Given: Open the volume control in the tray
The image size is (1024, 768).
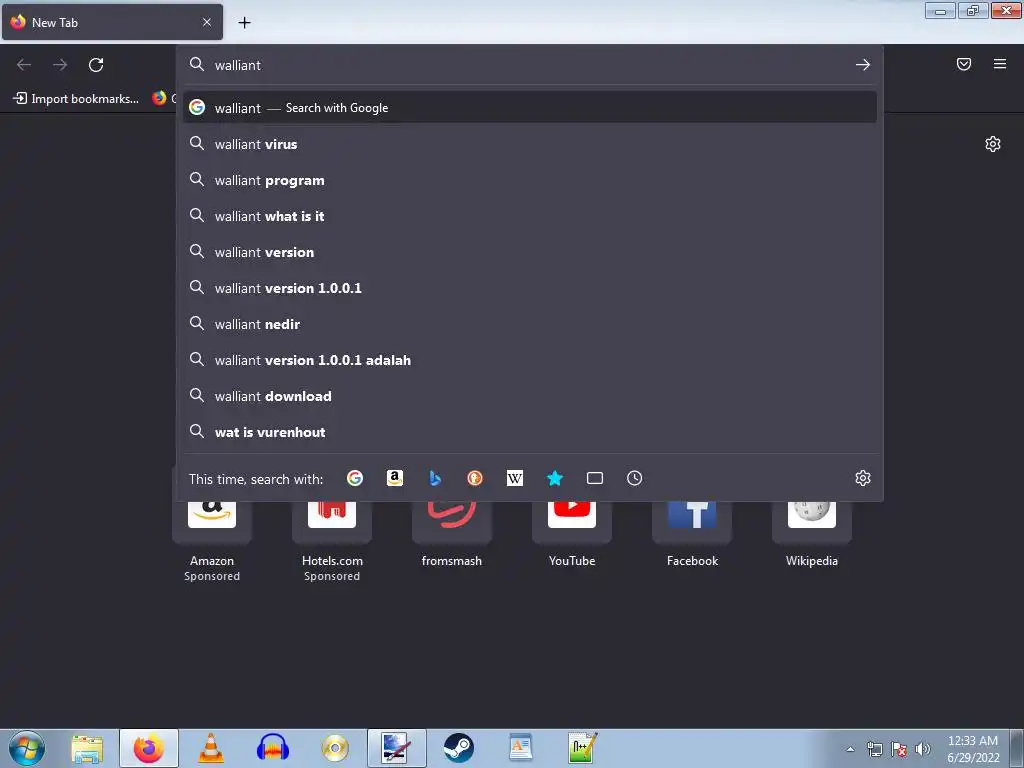Looking at the screenshot, I should point(922,749).
